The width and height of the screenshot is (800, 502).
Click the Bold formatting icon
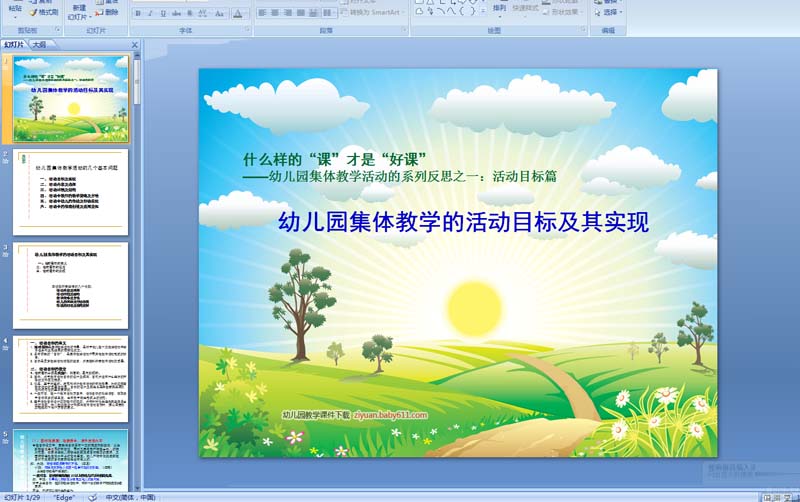138,14
